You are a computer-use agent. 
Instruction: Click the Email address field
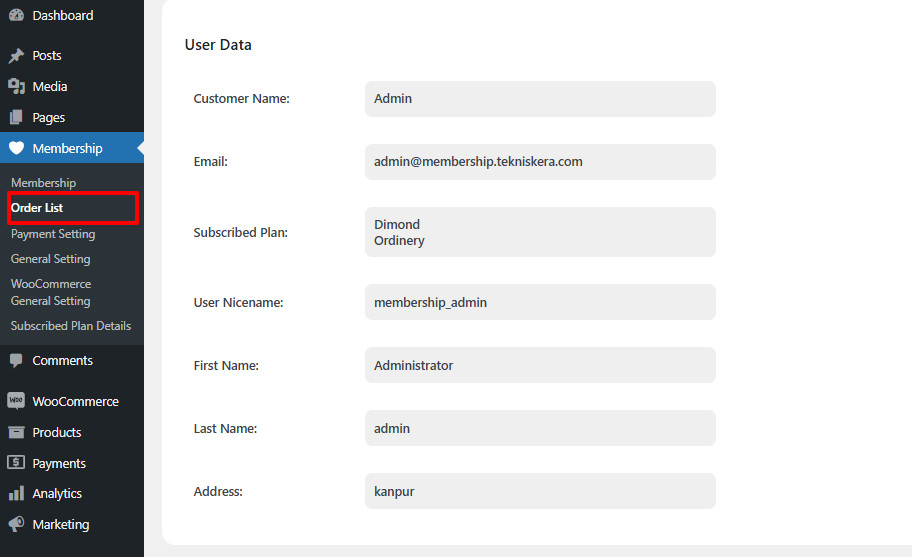coord(540,162)
